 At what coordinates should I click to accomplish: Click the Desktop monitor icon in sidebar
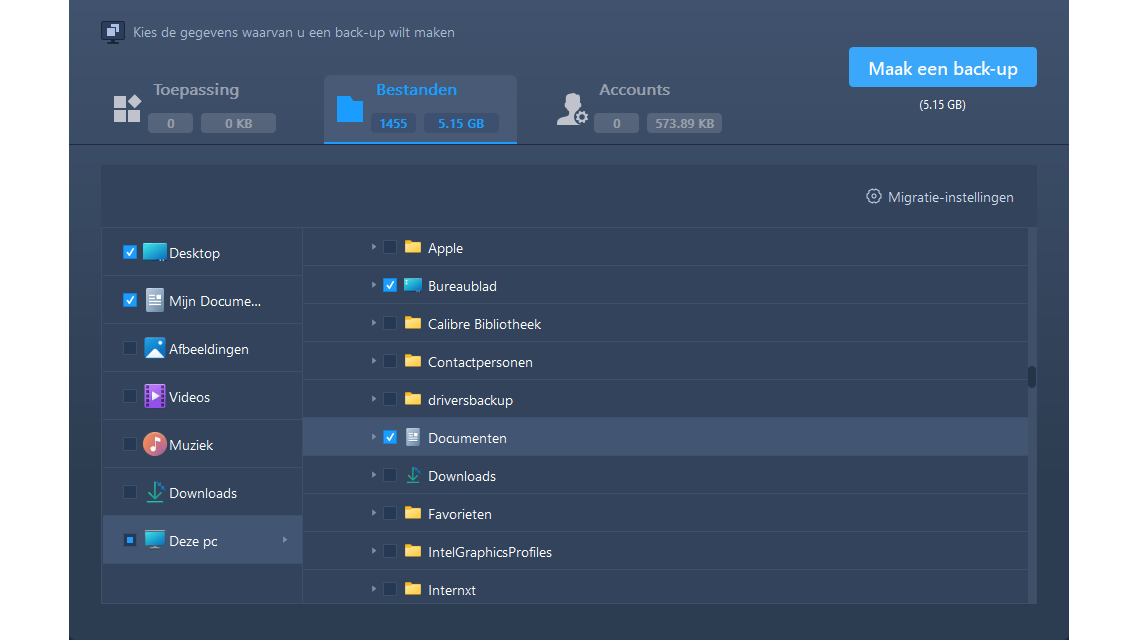tap(154, 253)
